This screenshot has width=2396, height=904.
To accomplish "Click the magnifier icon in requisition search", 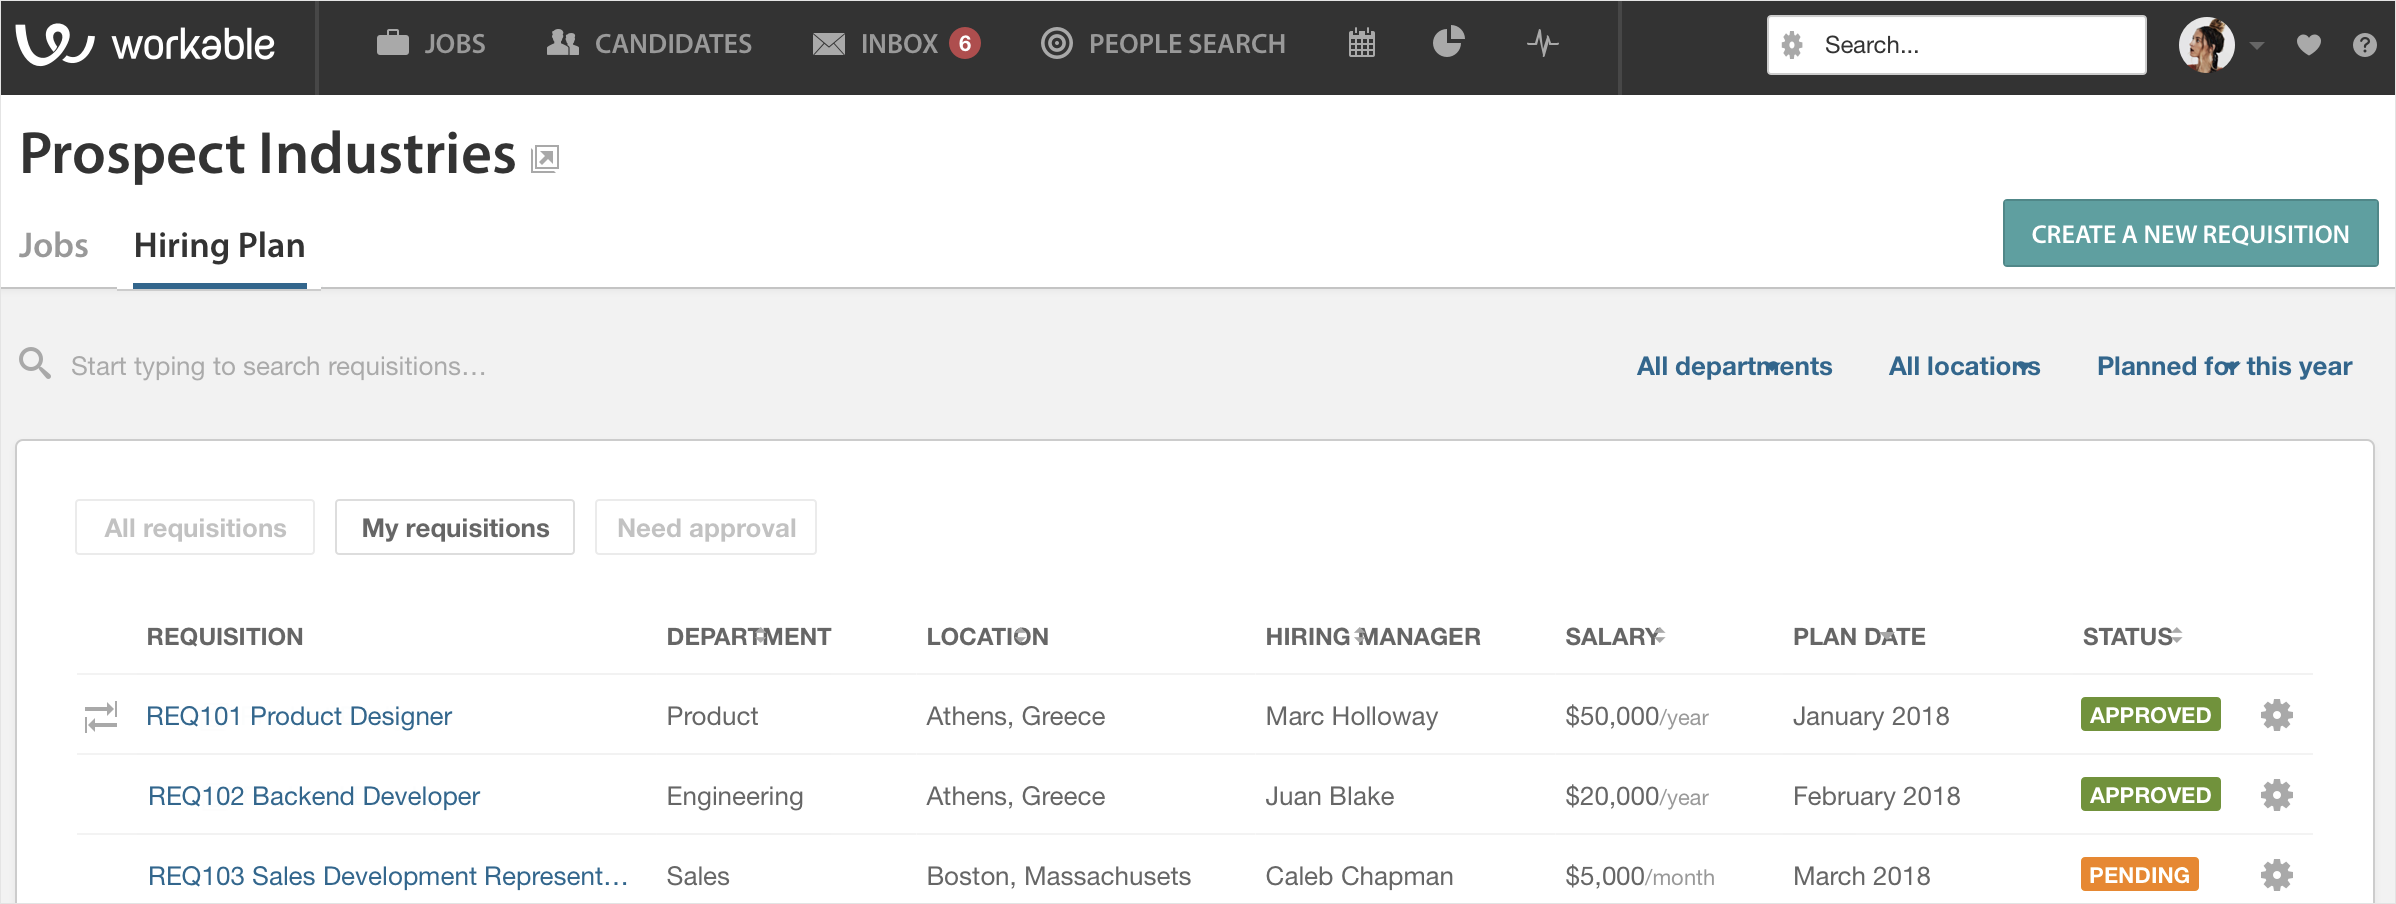I will pyautogui.click(x=35, y=363).
